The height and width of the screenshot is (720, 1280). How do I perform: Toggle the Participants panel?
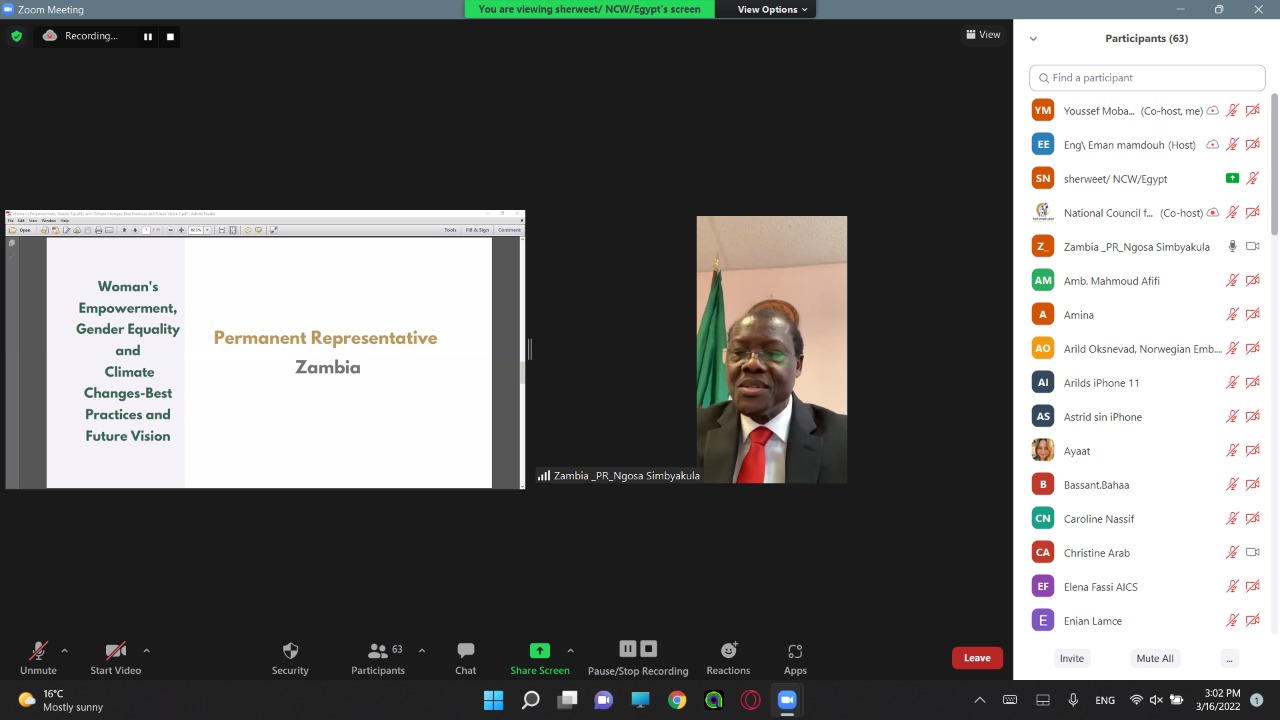coord(378,657)
